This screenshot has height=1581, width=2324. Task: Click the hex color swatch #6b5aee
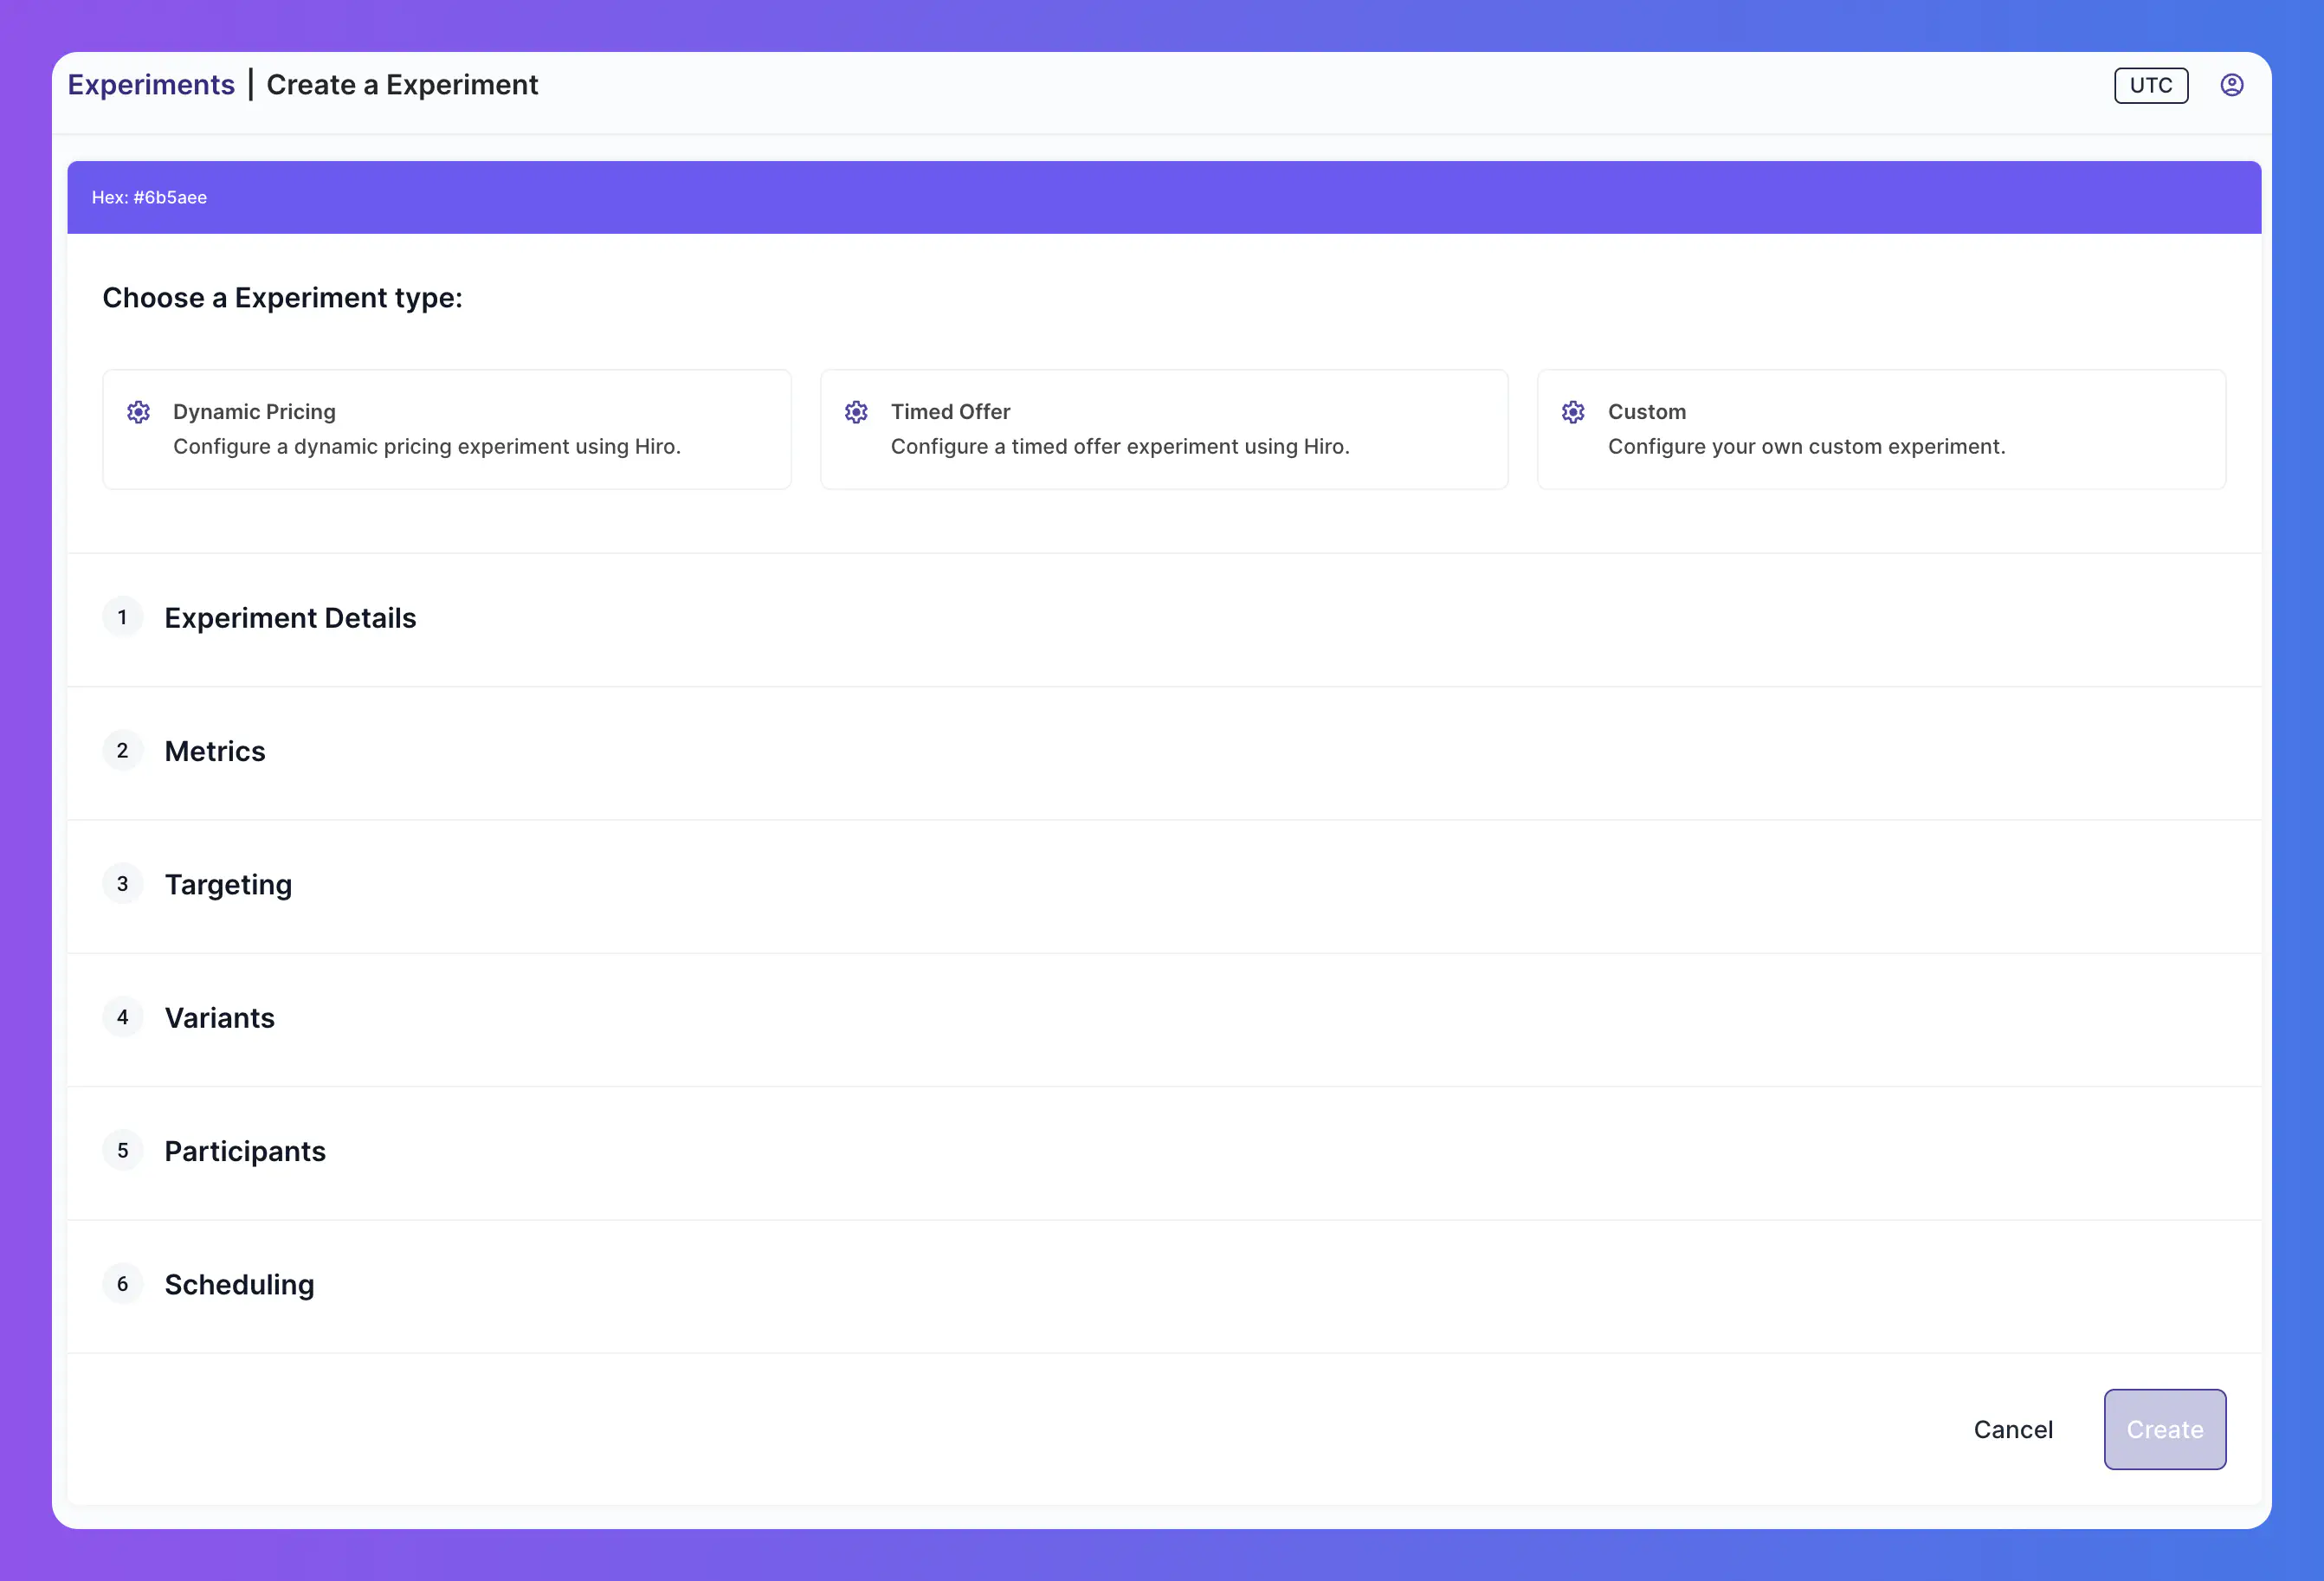pyautogui.click(x=1165, y=196)
